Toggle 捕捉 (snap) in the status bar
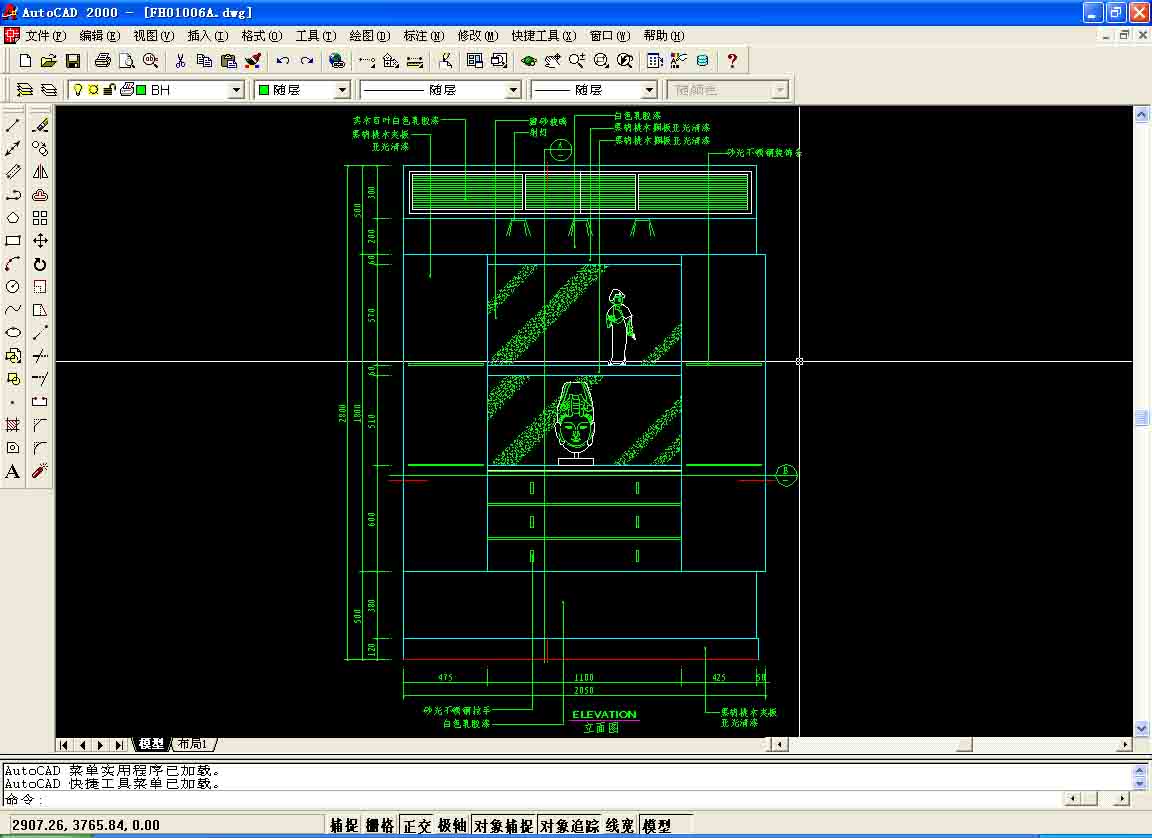The width and height of the screenshot is (1152, 838). (x=344, y=826)
